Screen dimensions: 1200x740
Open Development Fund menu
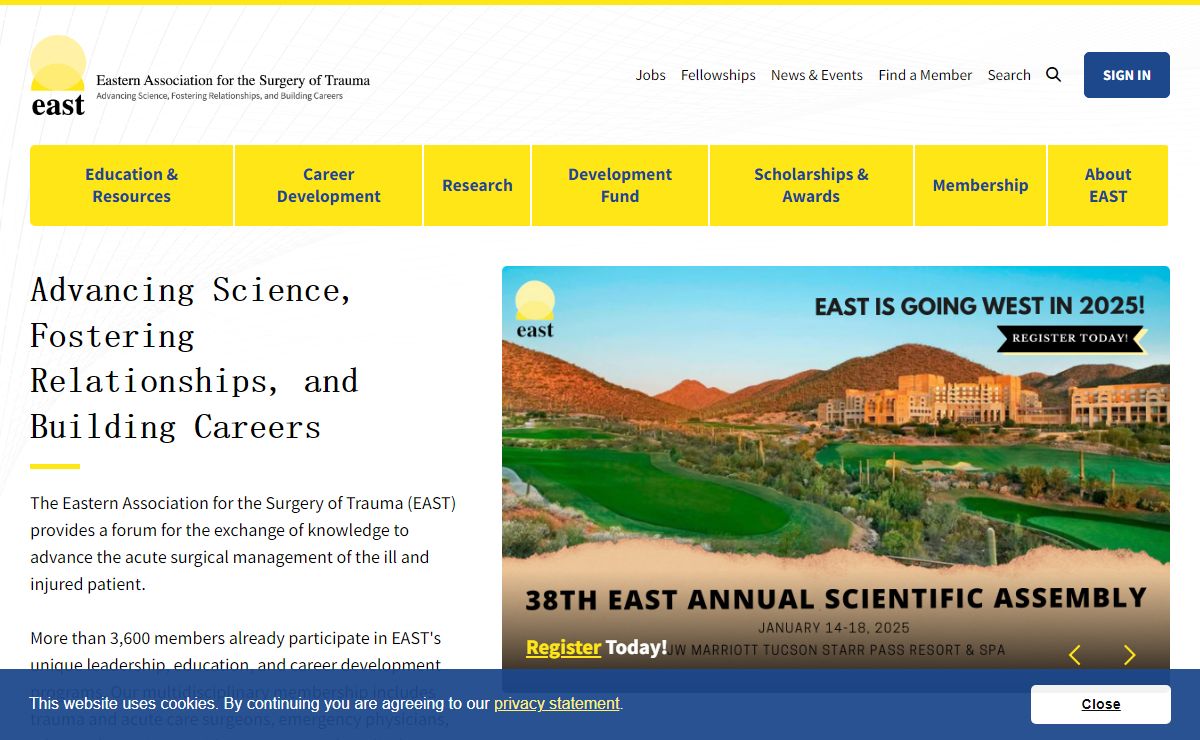pyautogui.click(x=620, y=185)
